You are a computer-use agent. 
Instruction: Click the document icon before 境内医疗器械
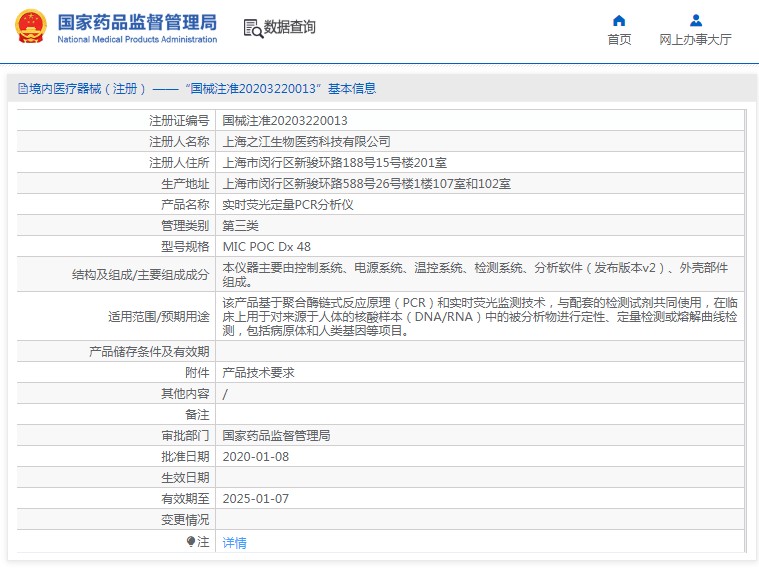pyautogui.click(x=22, y=89)
